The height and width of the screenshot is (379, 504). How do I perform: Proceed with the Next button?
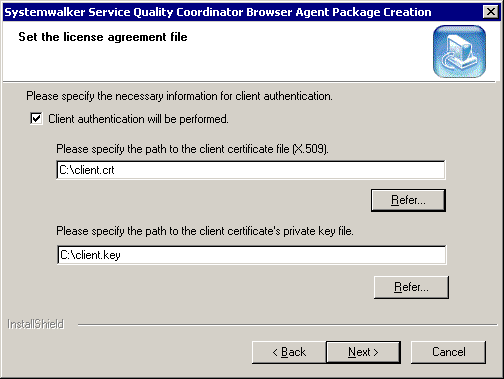[x=363, y=352]
